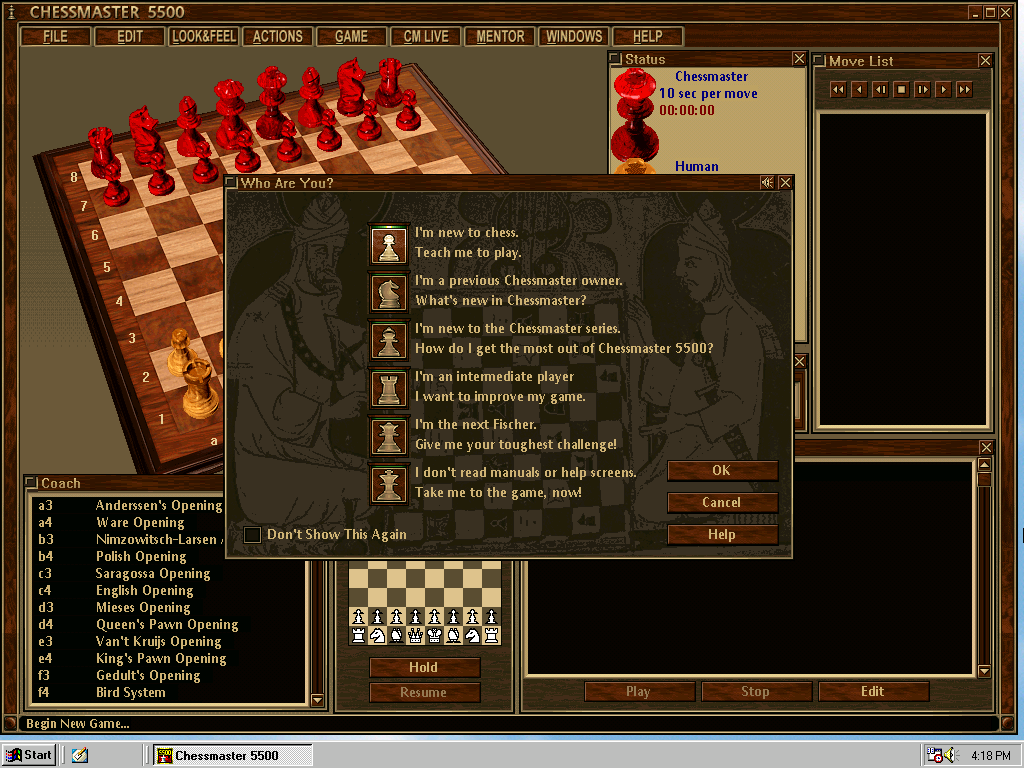Click the Edit button next to Stop
The width and height of the screenshot is (1024, 768).
click(873, 692)
